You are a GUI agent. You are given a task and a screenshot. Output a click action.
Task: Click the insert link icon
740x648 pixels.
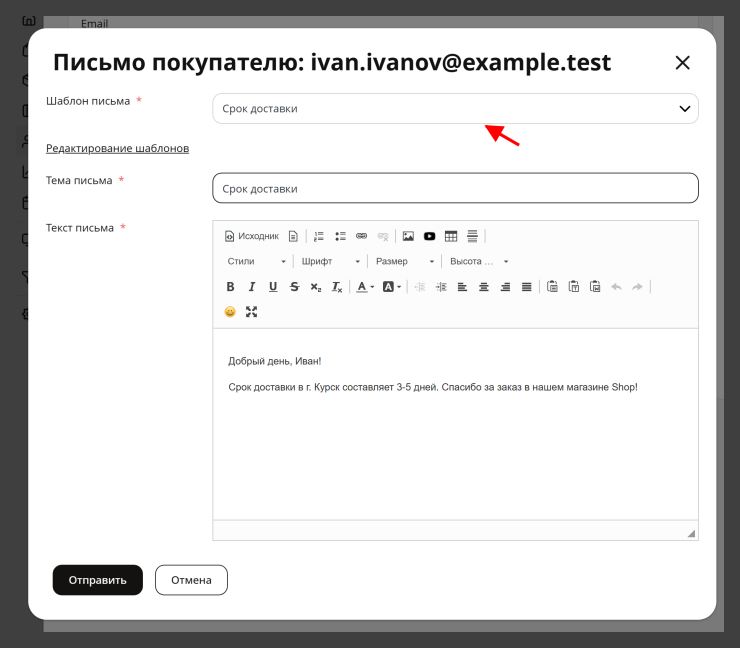[x=362, y=236]
